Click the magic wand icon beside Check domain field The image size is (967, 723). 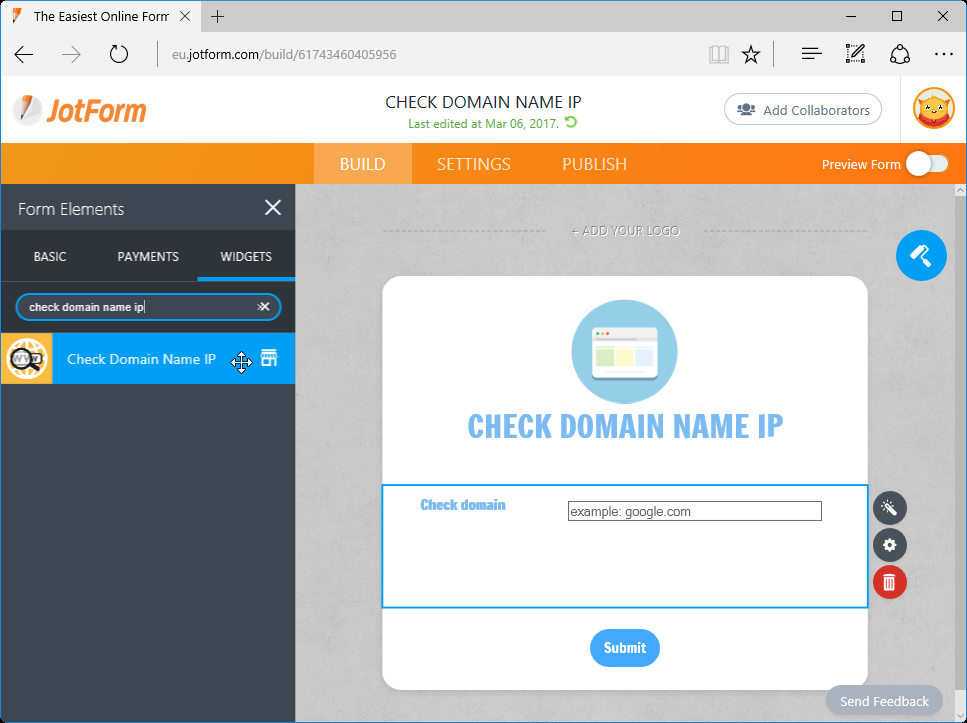[889, 508]
